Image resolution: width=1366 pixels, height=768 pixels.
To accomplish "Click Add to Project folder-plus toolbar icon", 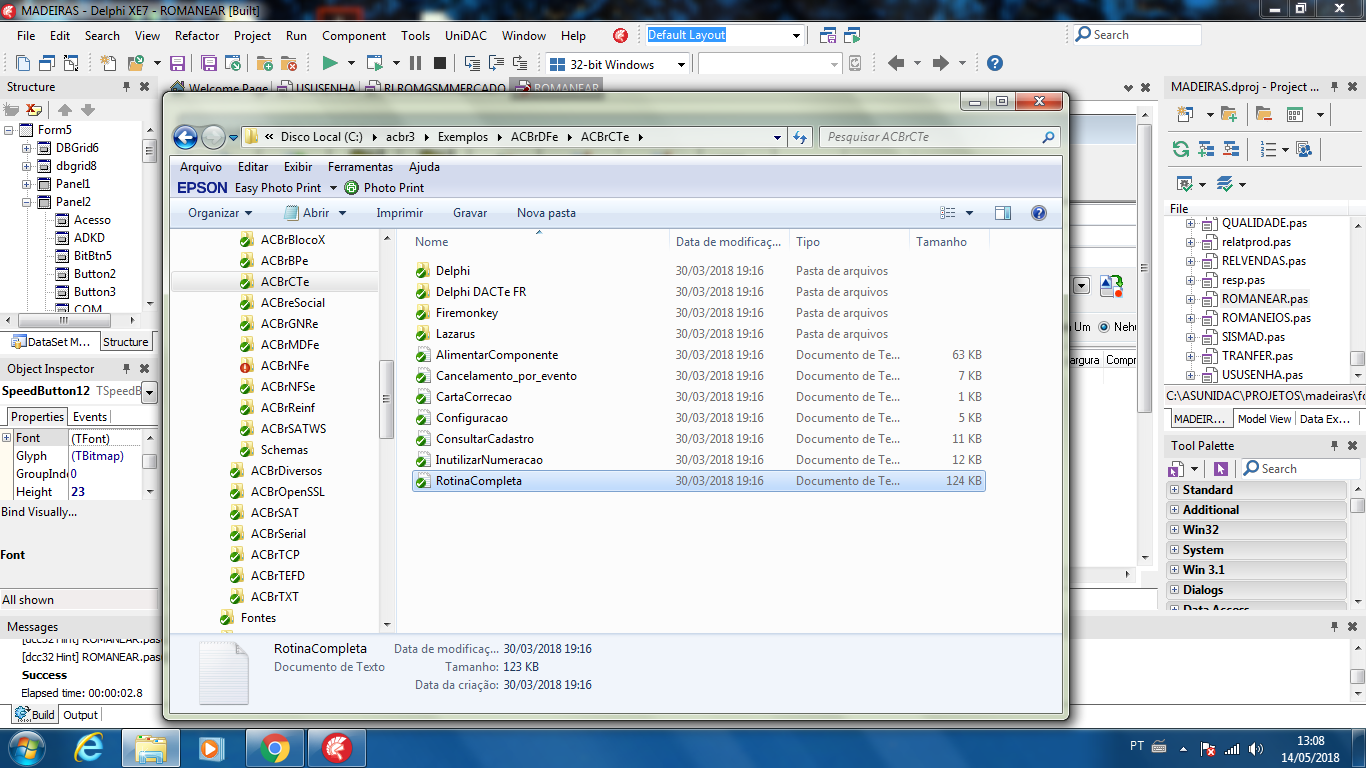I will click(x=264, y=63).
